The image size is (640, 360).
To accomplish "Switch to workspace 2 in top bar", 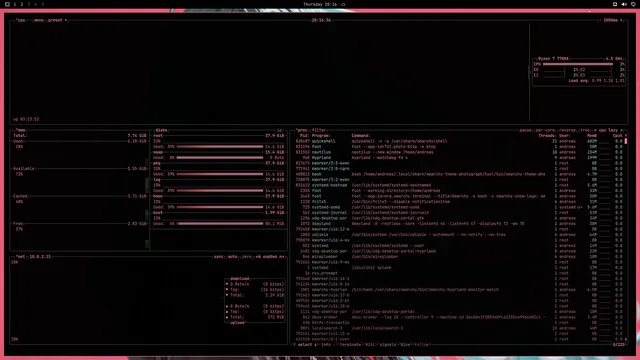I will [22, 4].
